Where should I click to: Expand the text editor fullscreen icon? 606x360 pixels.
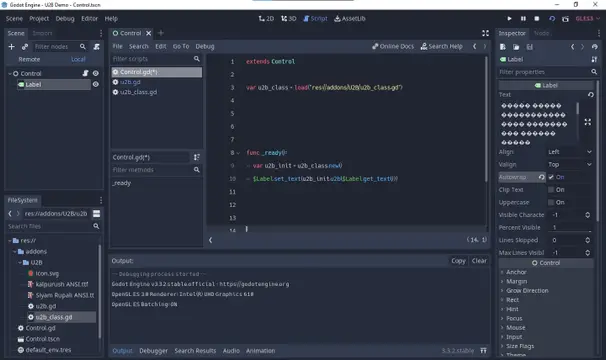[587, 122]
